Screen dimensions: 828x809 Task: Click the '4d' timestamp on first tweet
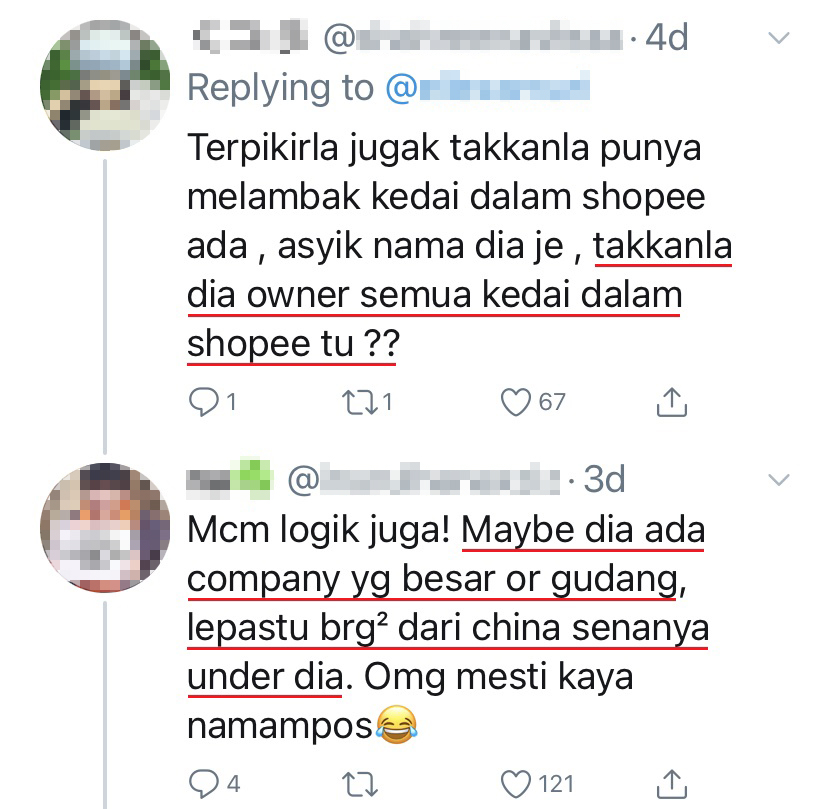[665, 40]
